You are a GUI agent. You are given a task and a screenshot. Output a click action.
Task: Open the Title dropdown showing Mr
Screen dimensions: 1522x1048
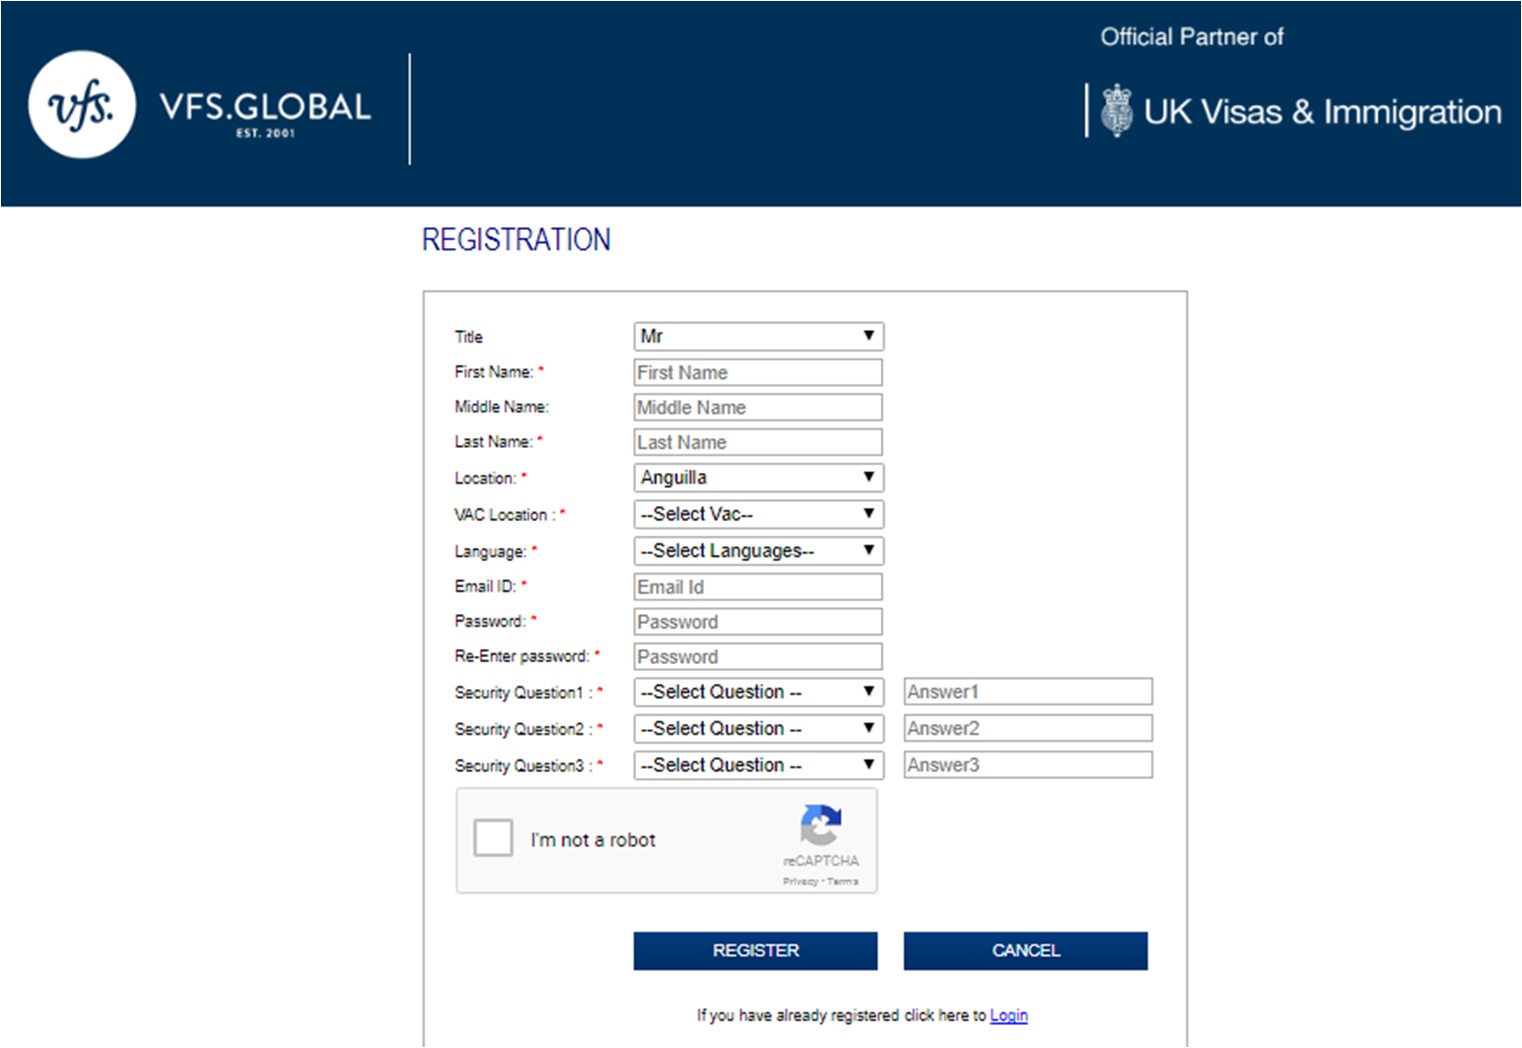click(x=757, y=336)
